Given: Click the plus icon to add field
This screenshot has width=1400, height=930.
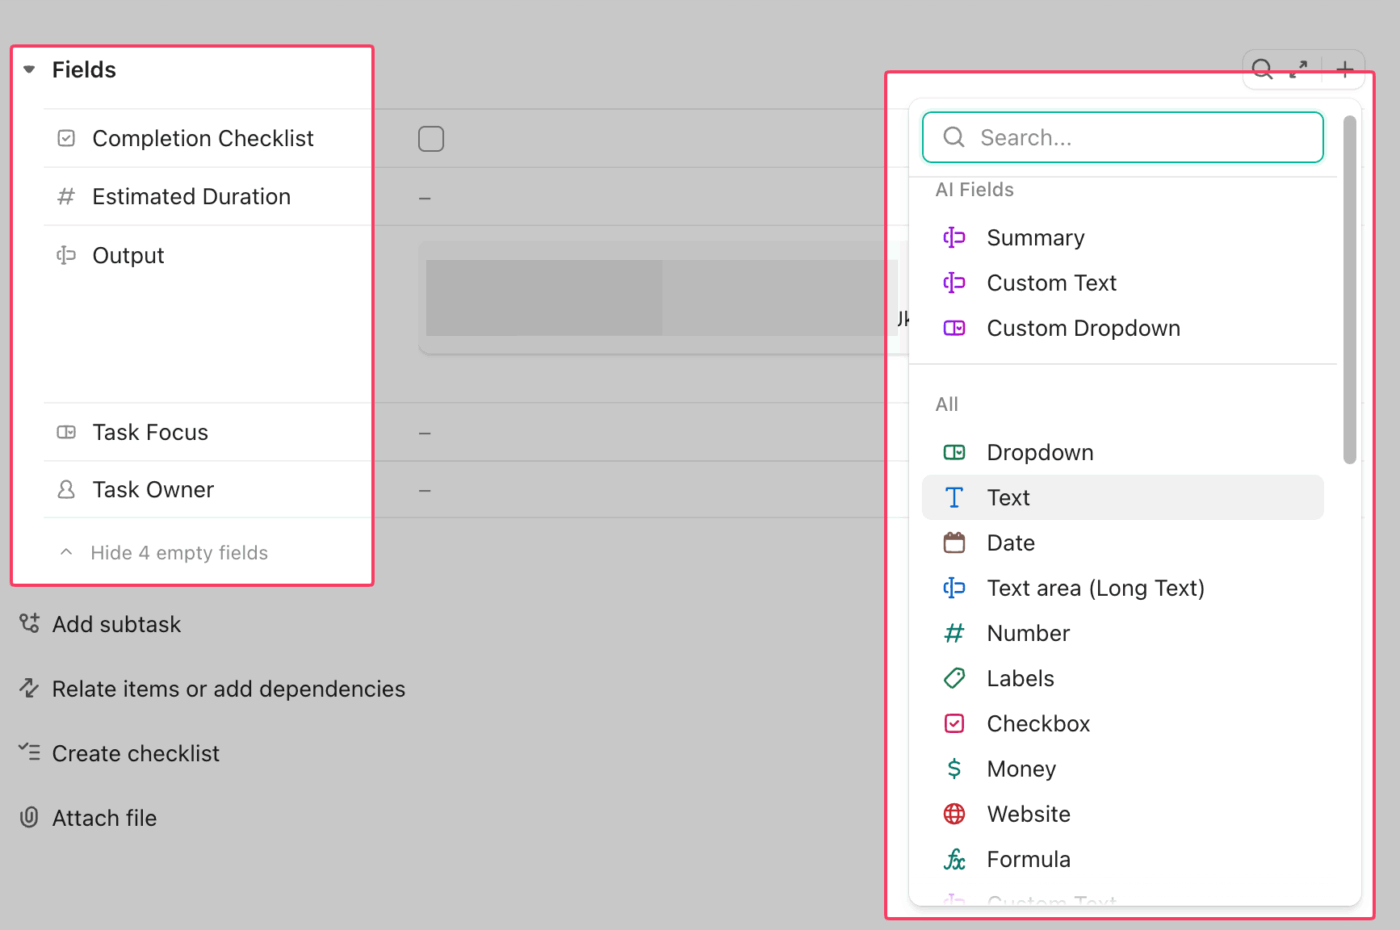Looking at the screenshot, I should [x=1345, y=69].
